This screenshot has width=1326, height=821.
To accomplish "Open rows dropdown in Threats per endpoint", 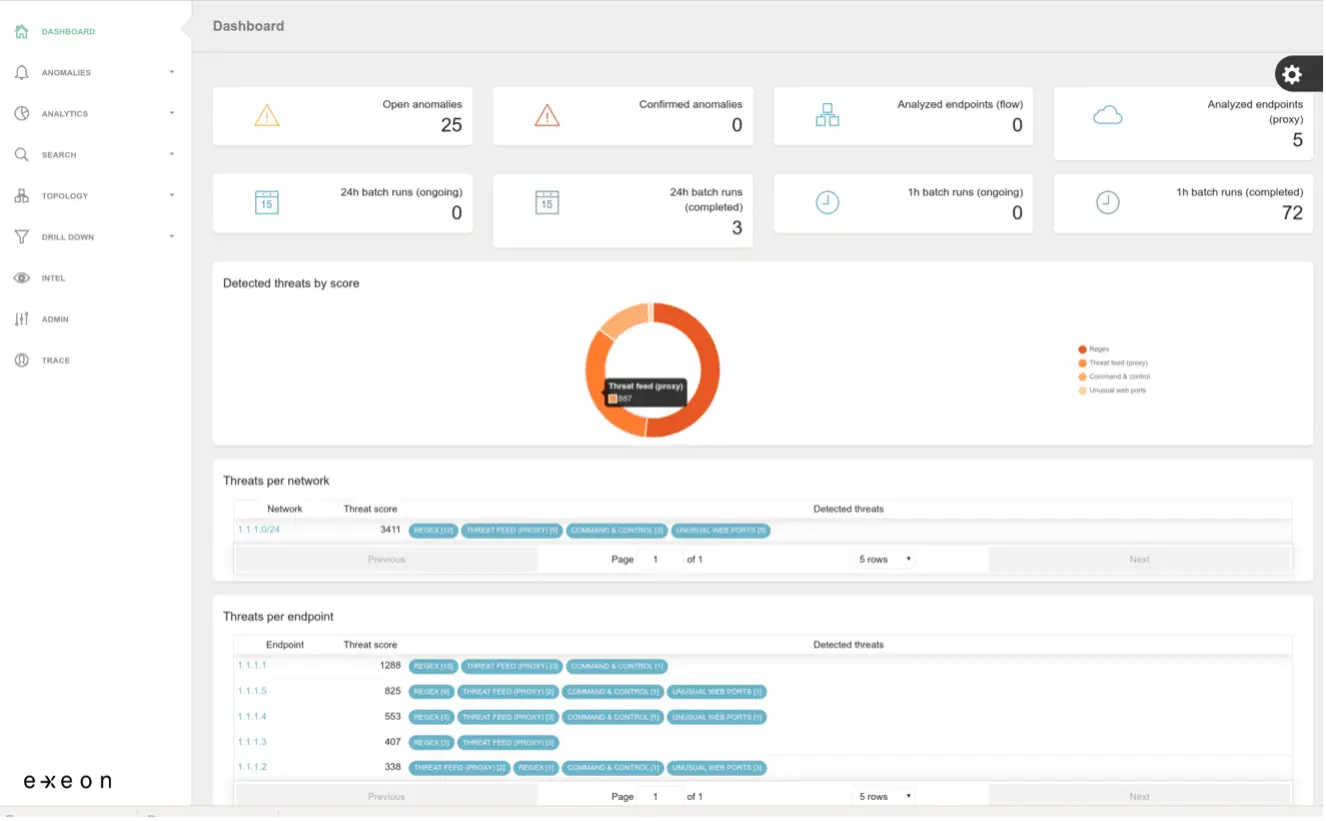I will [885, 796].
